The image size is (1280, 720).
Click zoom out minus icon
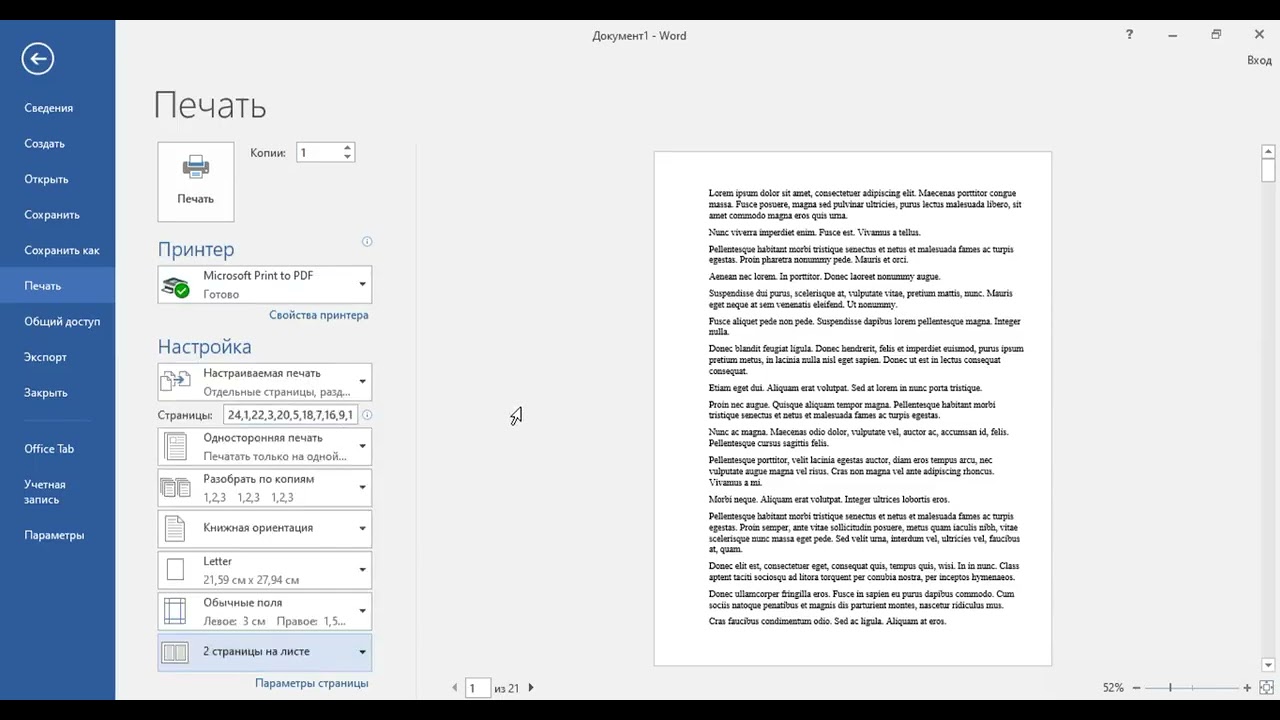click(1138, 688)
